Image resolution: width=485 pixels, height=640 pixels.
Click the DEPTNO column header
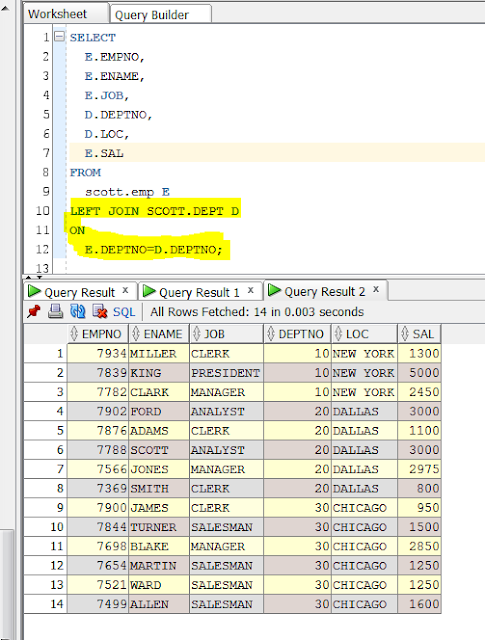[x=297, y=334]
